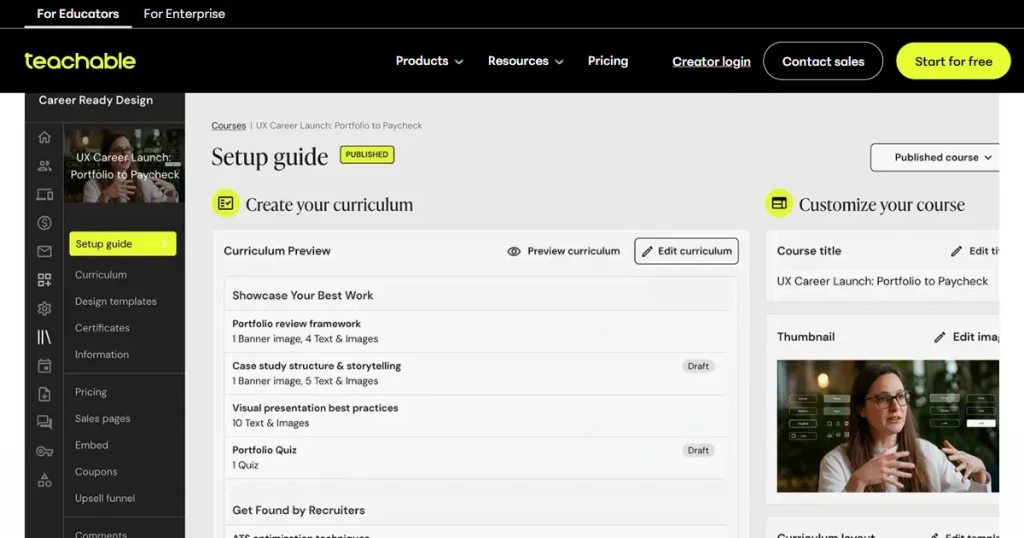
Task: Click the pencil icon beside Edit image
Action: pyautogui.click(x=940, y=337)
